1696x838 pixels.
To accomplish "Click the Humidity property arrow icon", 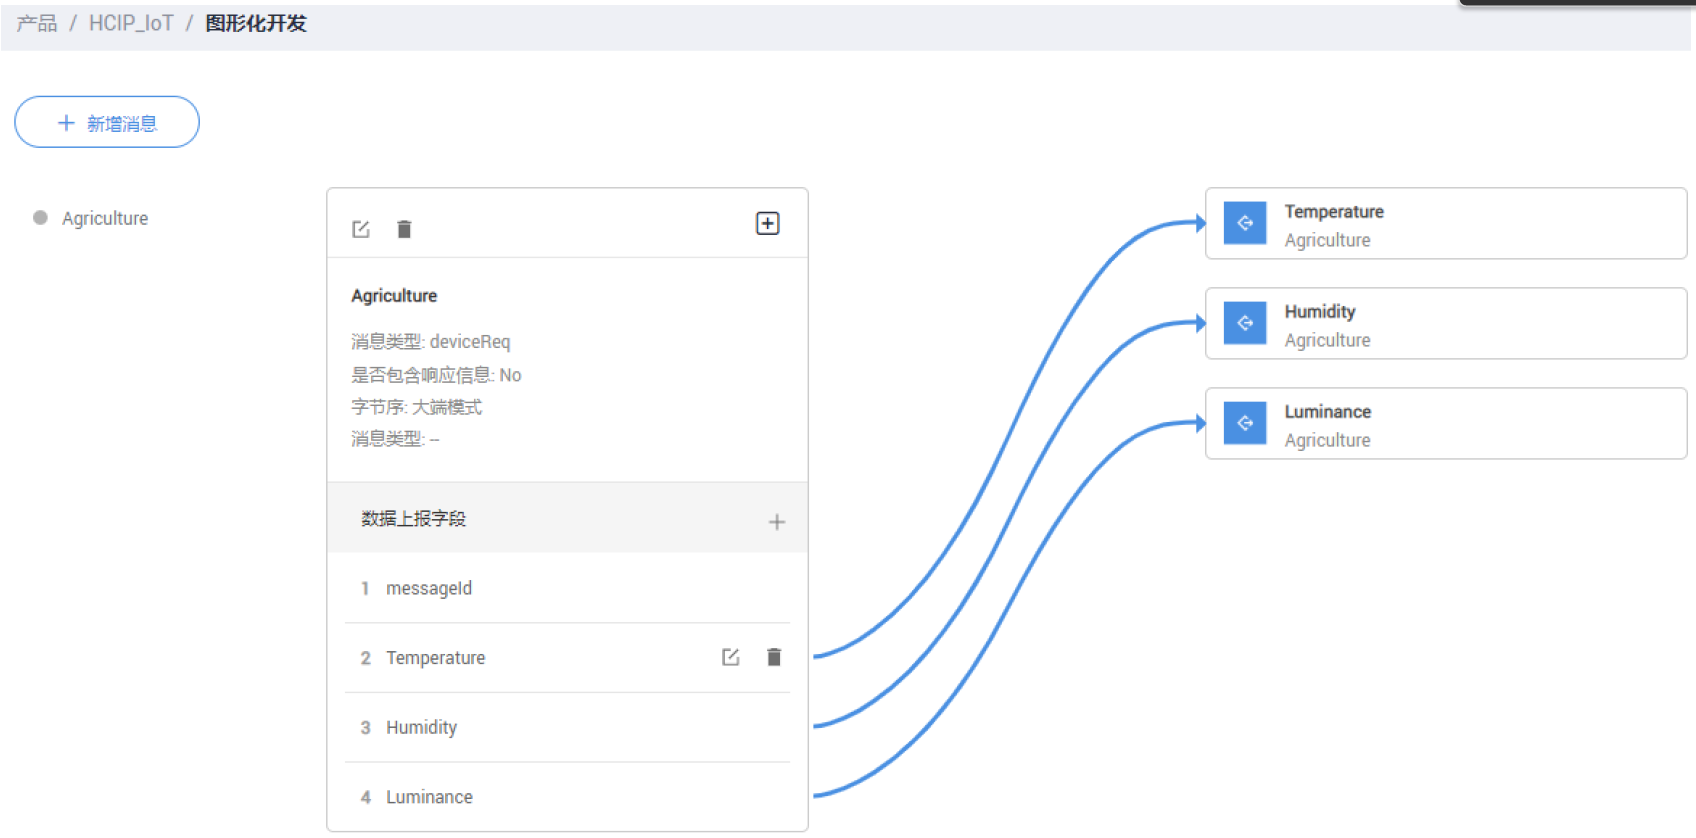I will point(1245,323).
